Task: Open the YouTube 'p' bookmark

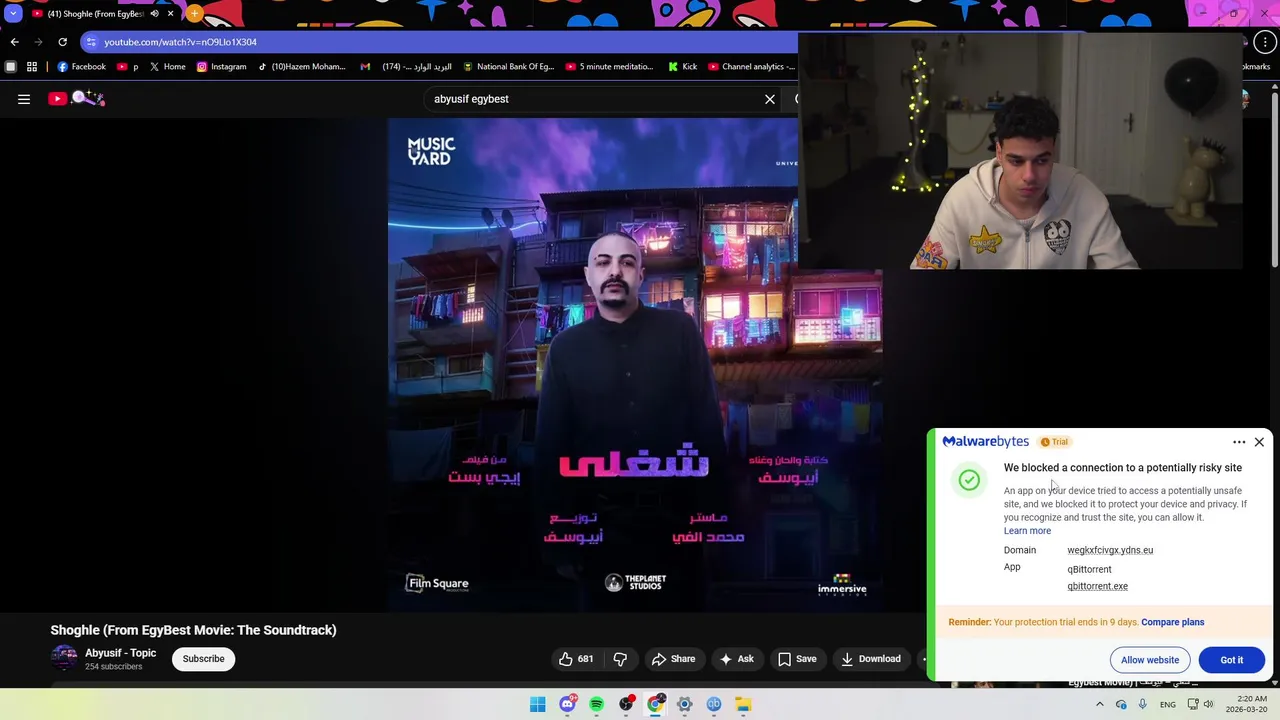Action: pos(127,67)
